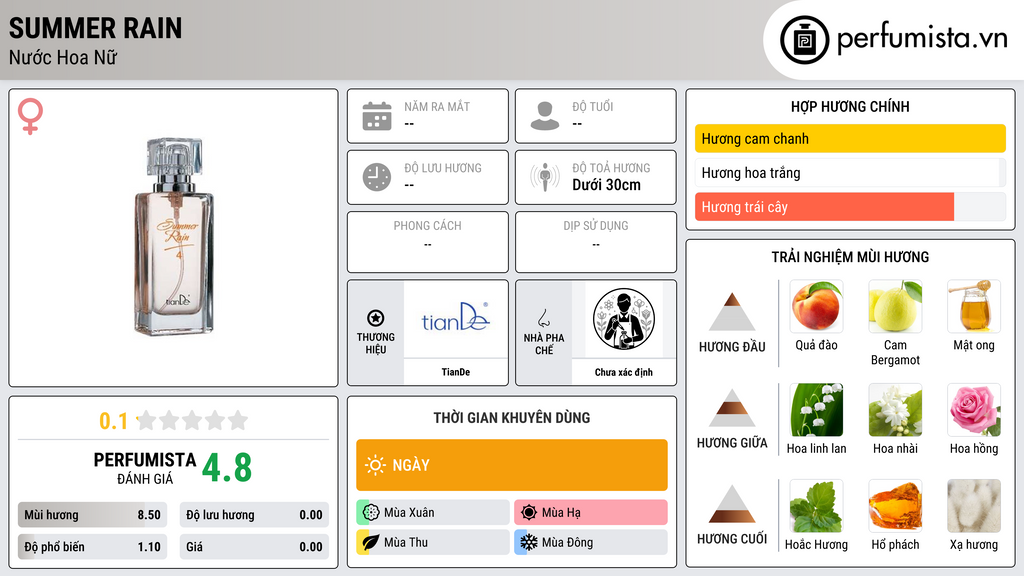The height and width of the screenshot is (576, 1024).
Task: Select the Mùa Đông season tile
Action: tap(590, 542)
